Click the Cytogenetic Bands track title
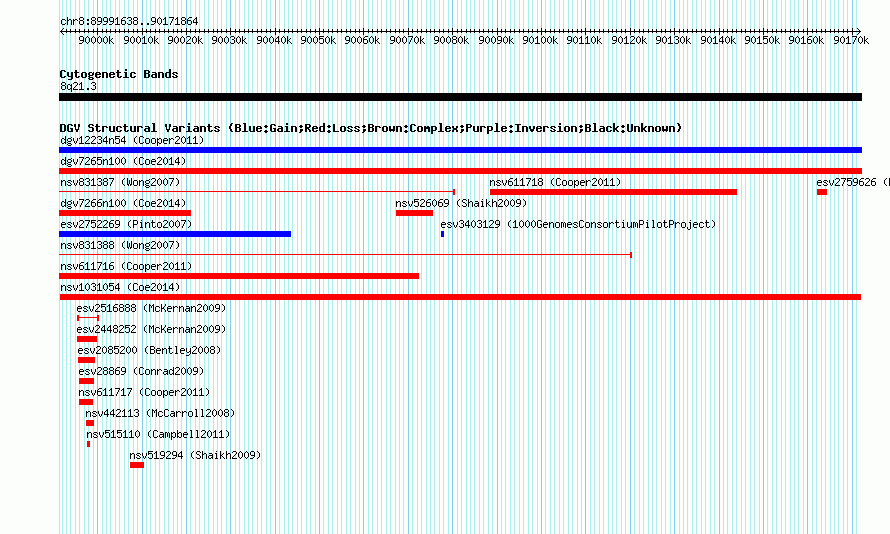The image size is (890, 534). tap(119, 74)
